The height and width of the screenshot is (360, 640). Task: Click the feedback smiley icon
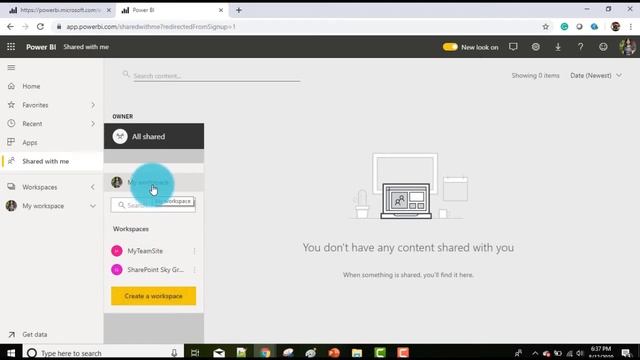[603, 47]
